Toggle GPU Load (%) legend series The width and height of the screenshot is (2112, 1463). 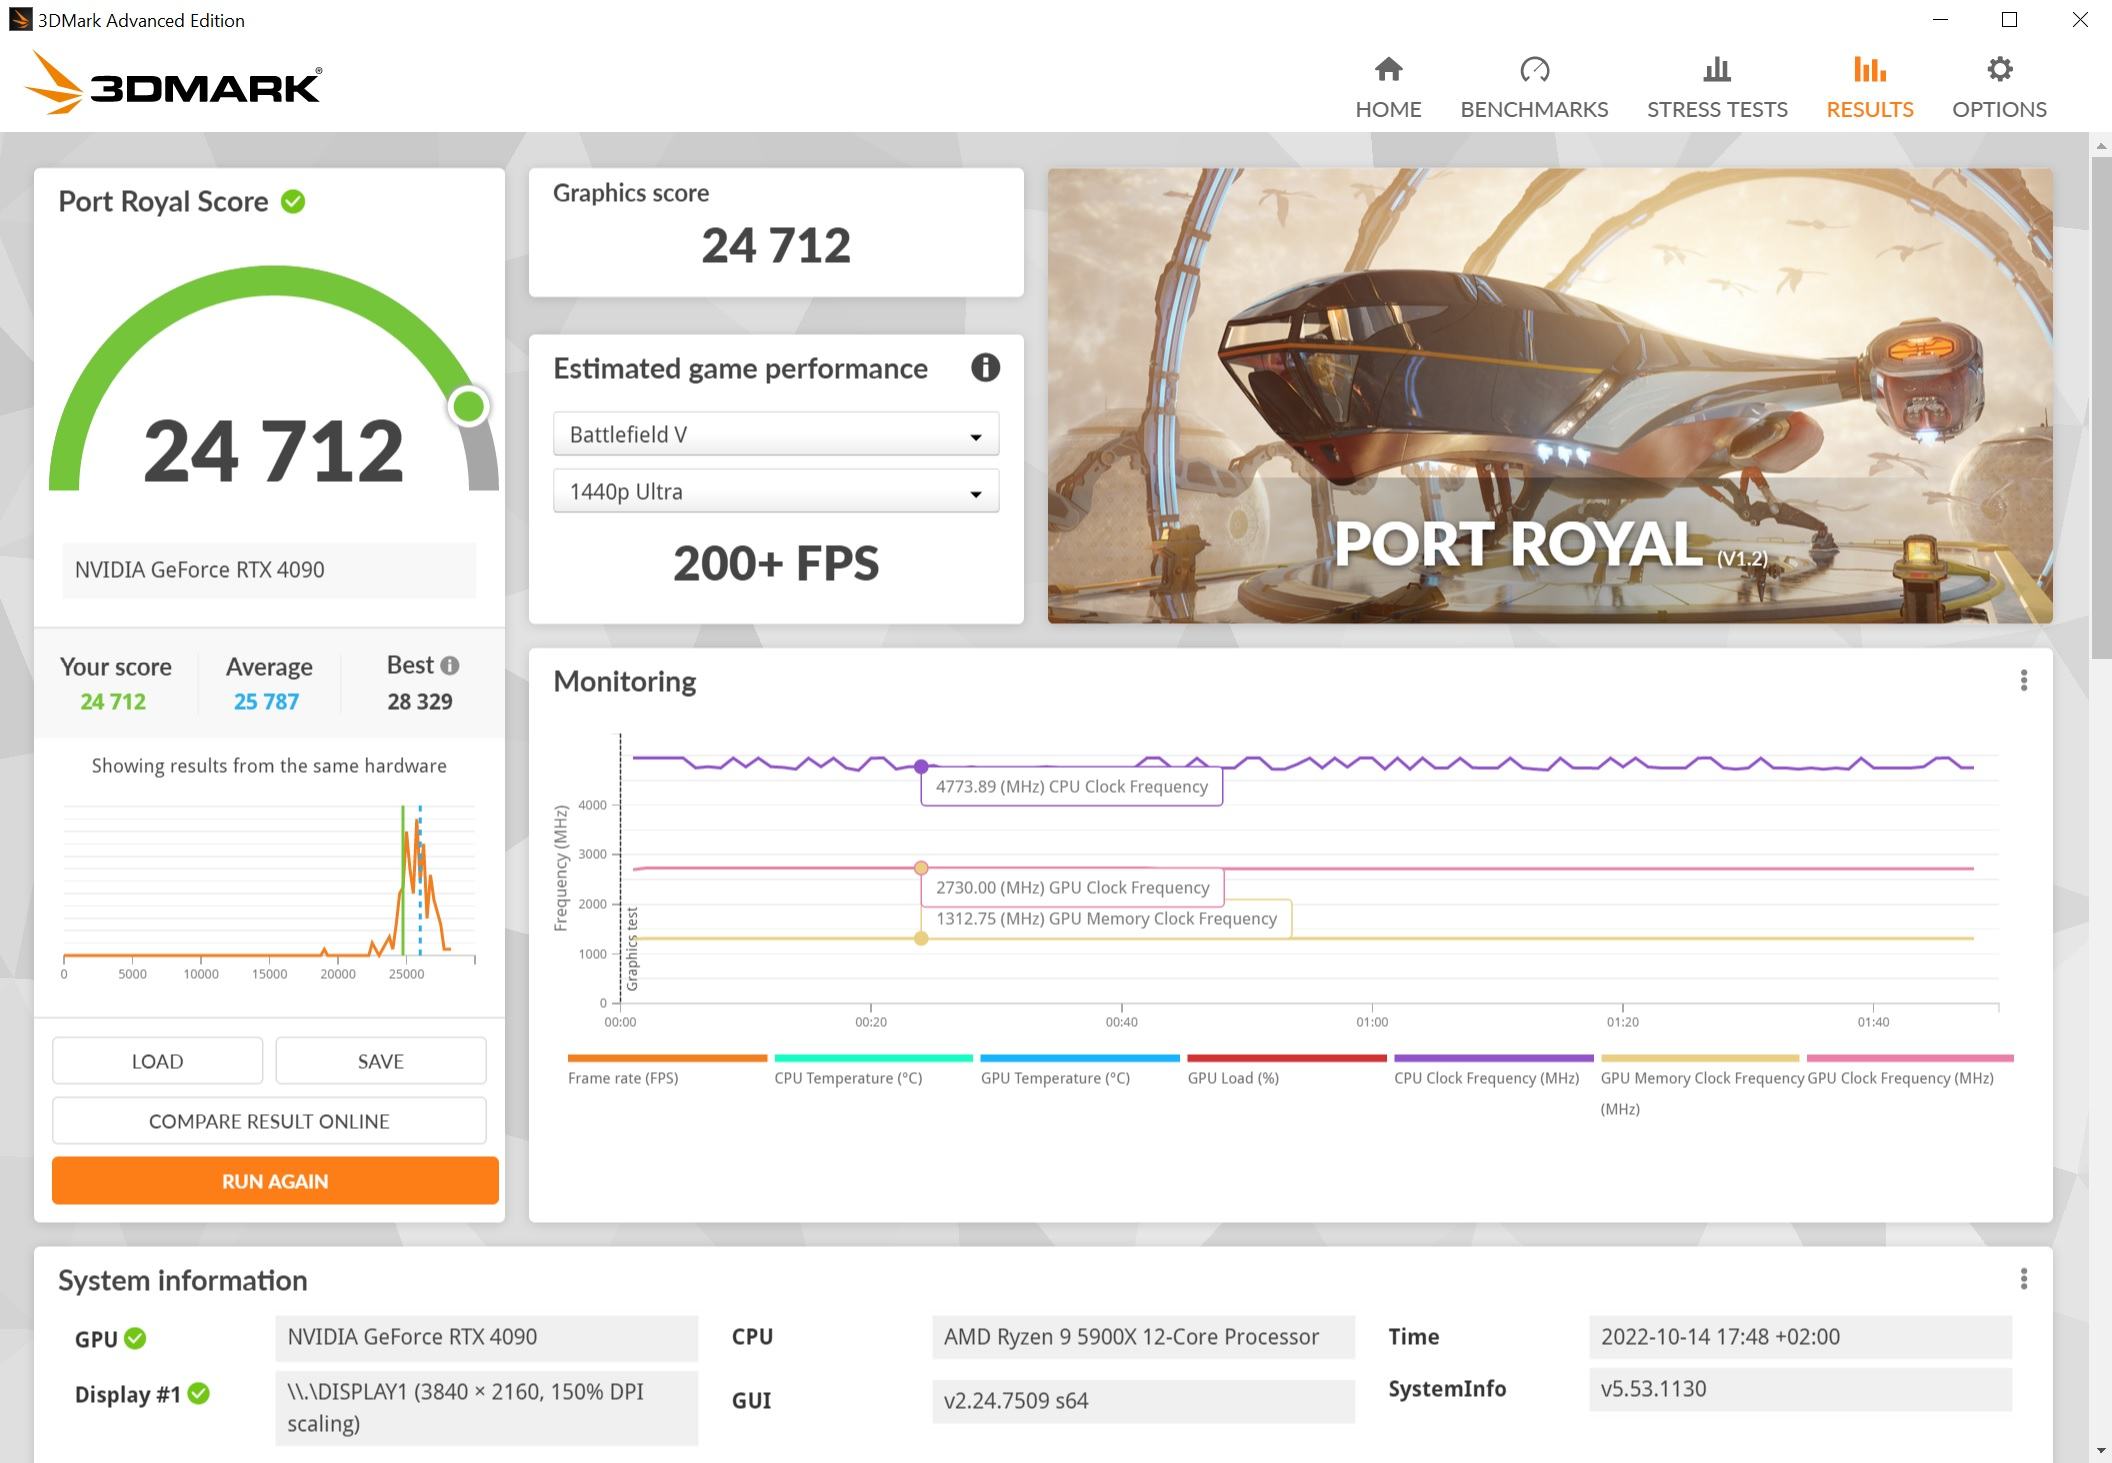tap(1286, 1070)
